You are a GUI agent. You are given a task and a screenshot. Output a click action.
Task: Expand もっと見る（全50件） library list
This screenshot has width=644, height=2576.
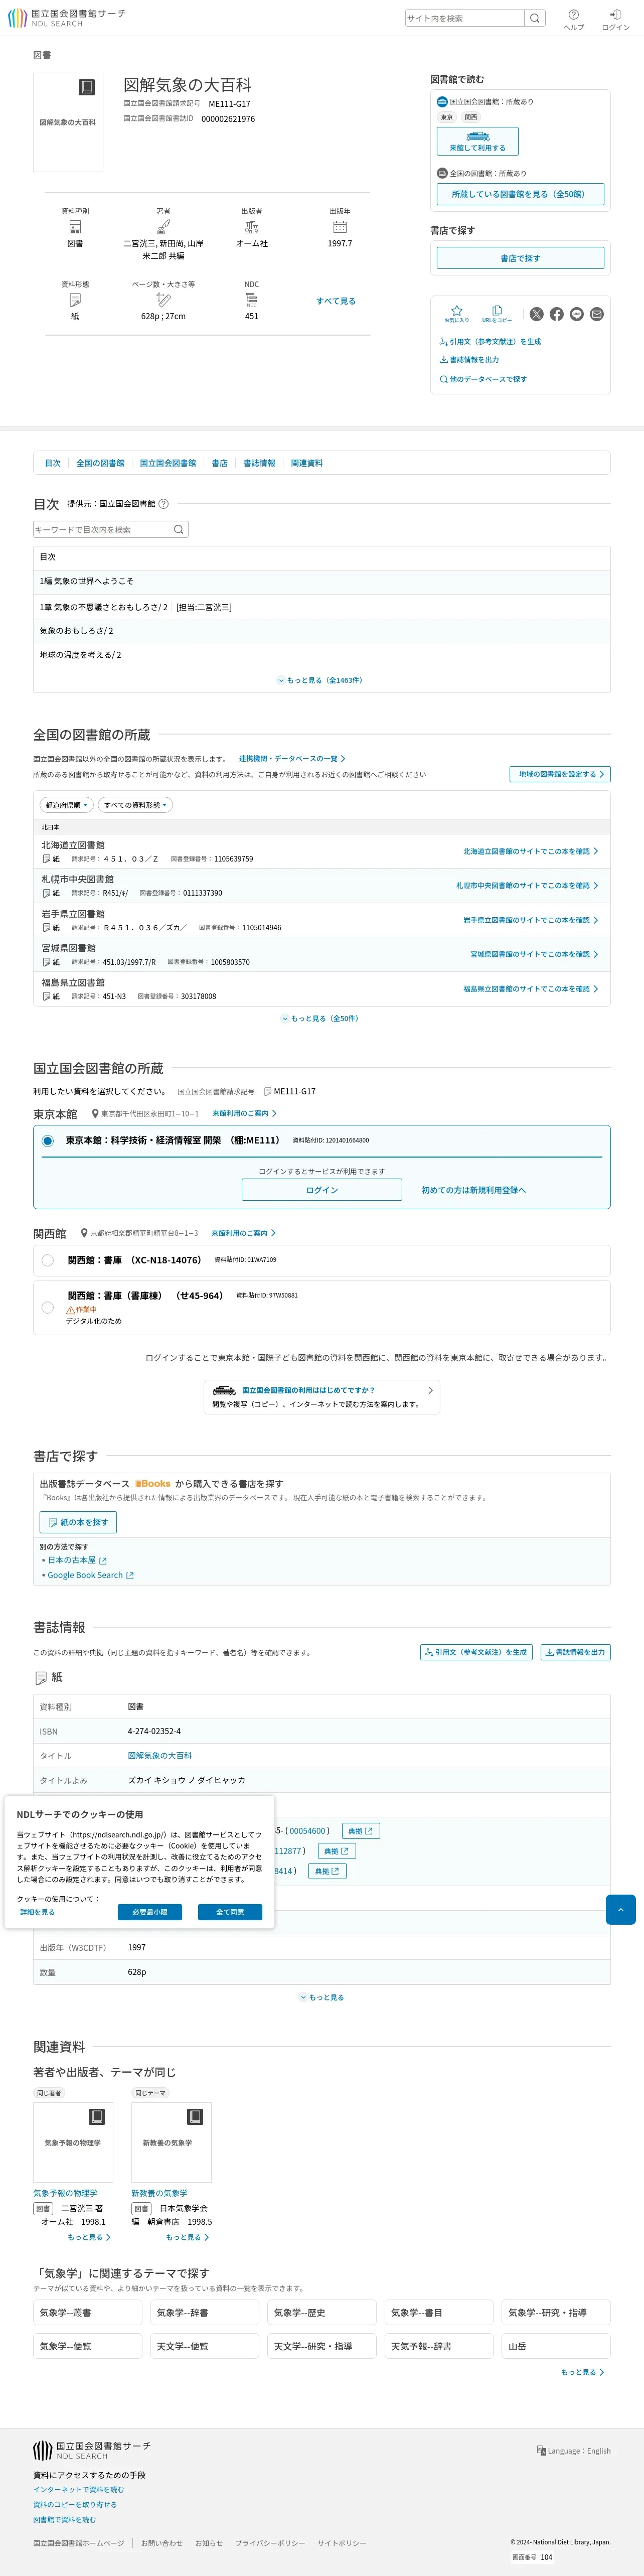pos(321,1019)
